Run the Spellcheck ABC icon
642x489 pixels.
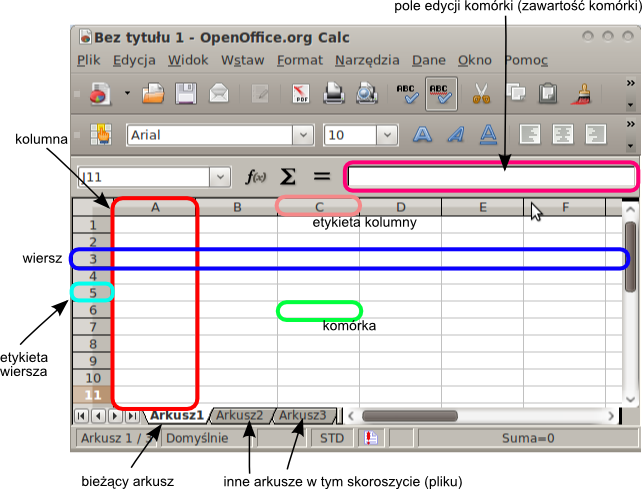pyautogui.click(x=407, y=93)
